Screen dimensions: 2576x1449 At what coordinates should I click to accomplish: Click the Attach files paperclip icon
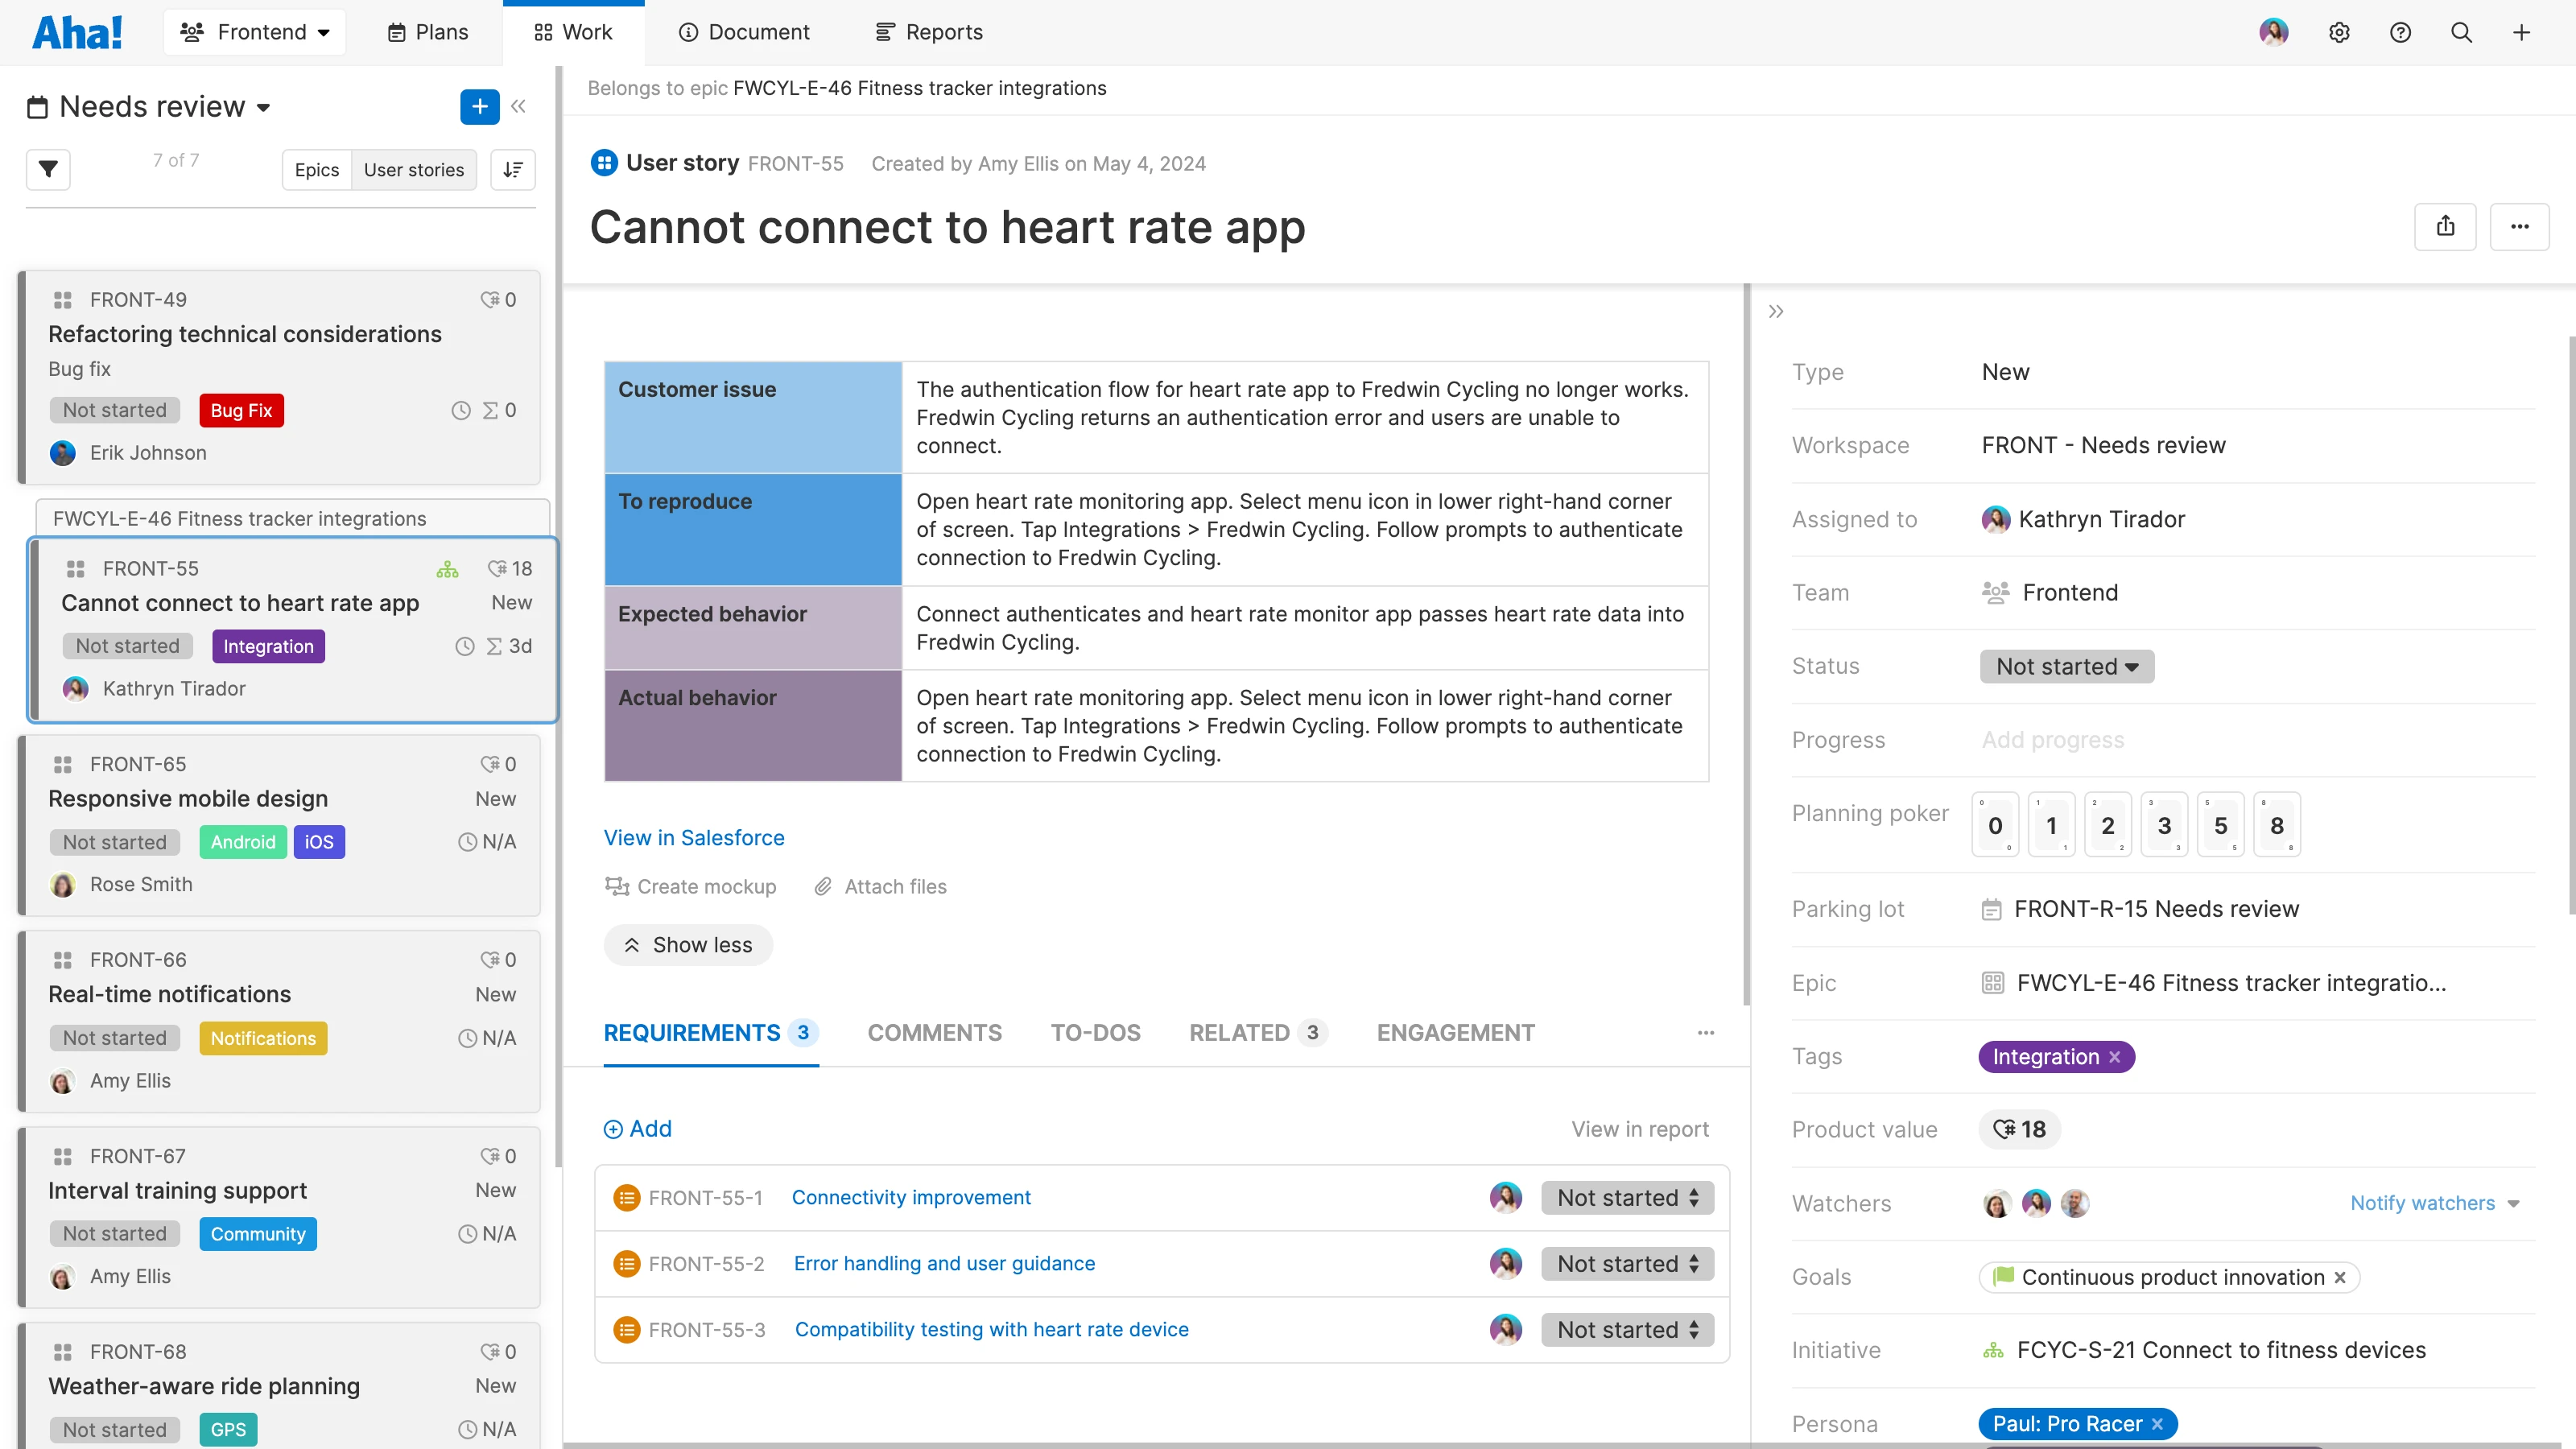point(824,886)
